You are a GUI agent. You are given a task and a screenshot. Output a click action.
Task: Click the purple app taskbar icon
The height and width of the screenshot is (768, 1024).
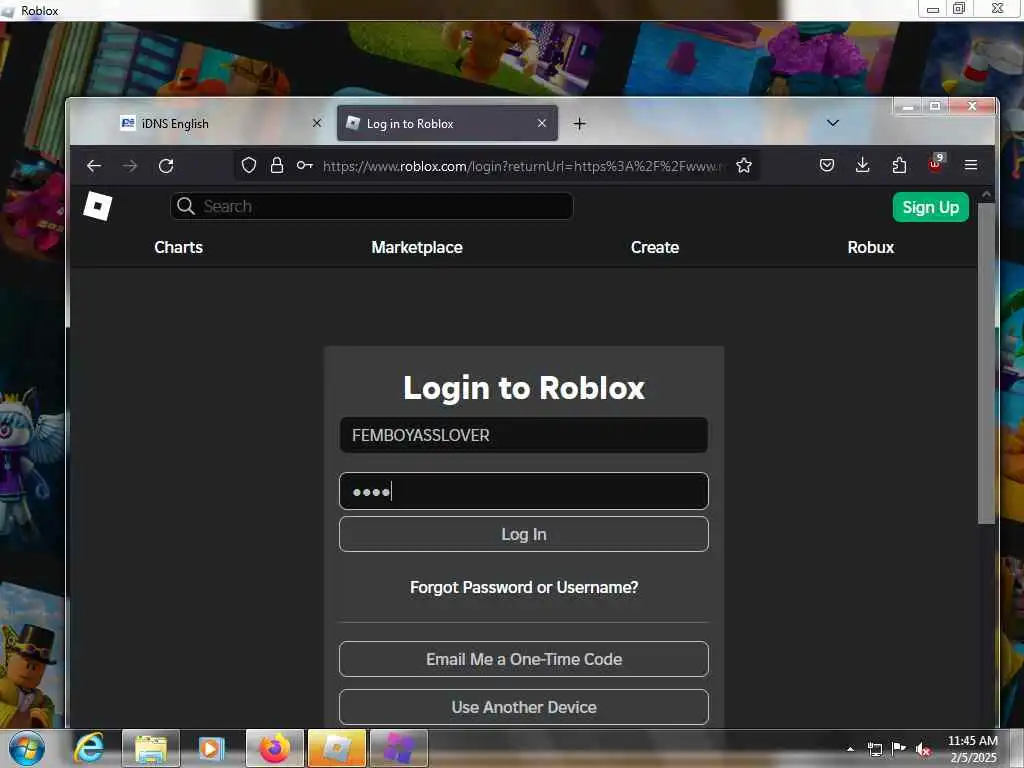click(399, 748)
